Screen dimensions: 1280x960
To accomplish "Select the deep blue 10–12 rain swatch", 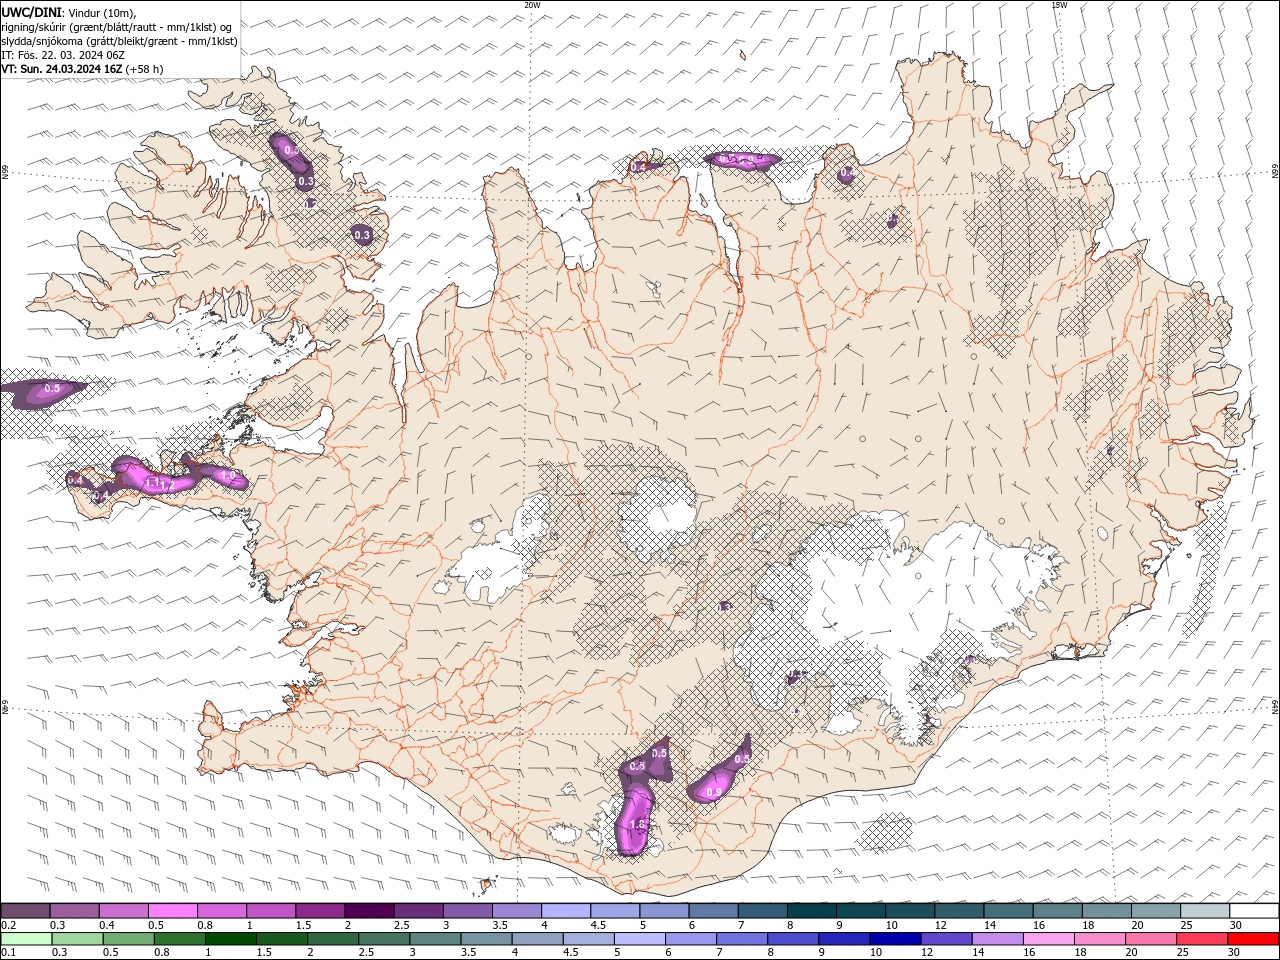I will click(894, 939).
